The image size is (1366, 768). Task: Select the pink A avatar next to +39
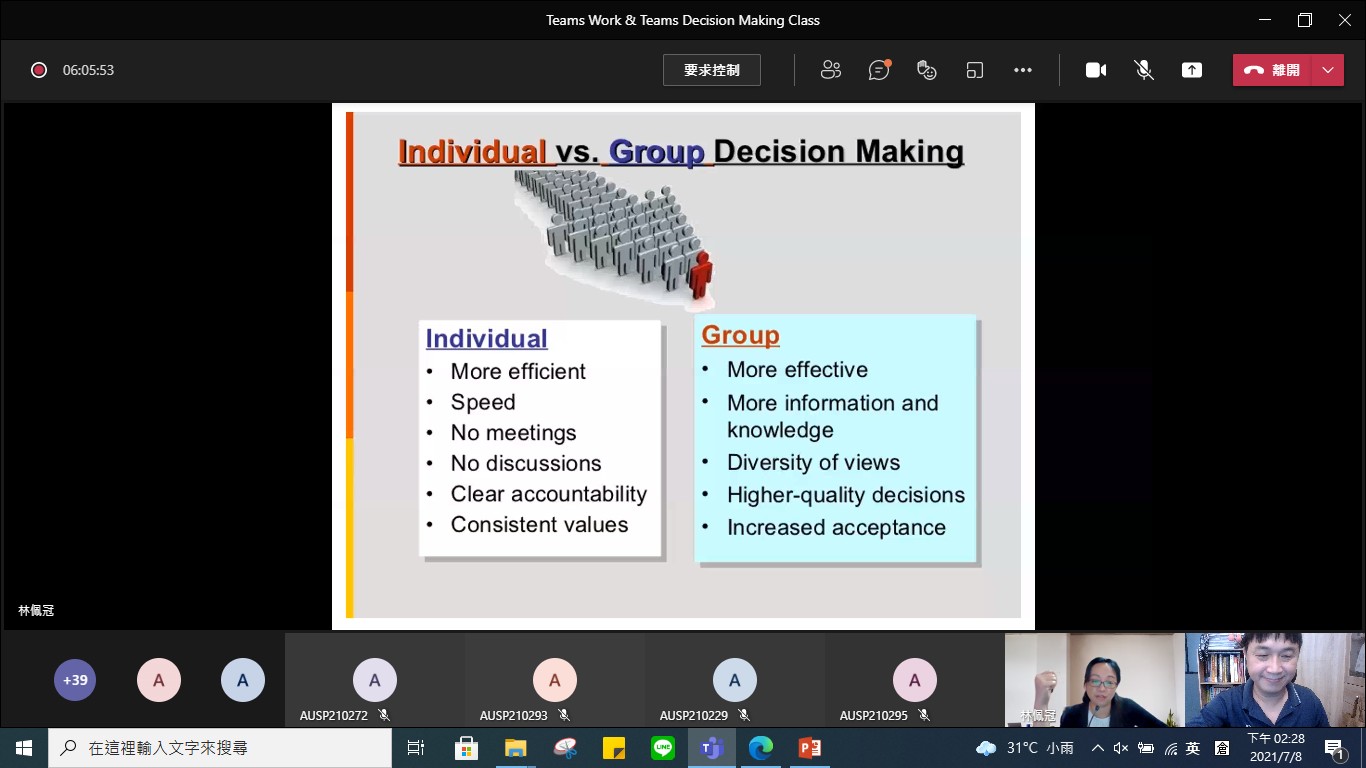tap(159, 680)
